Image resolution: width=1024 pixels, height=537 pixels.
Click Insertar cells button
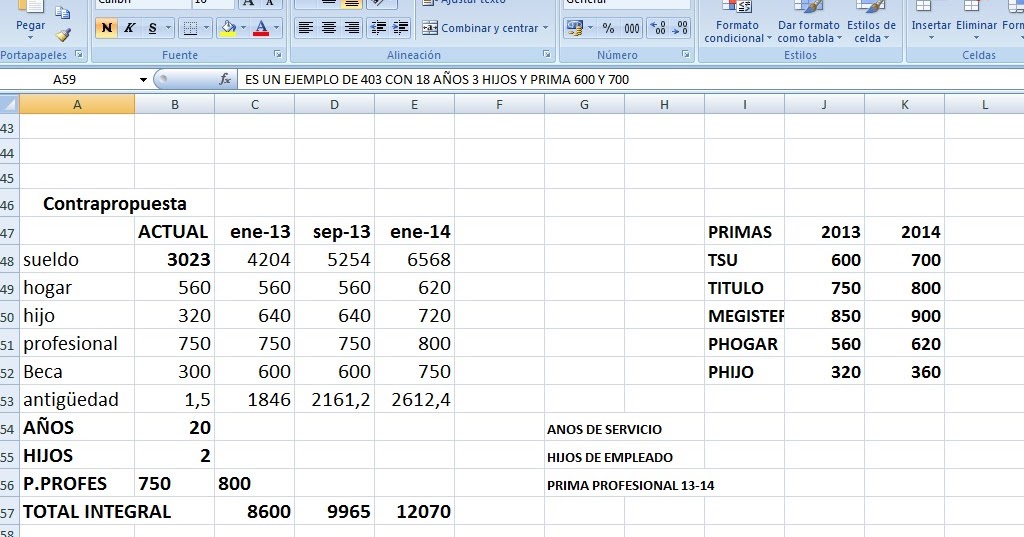pos(931,22)
